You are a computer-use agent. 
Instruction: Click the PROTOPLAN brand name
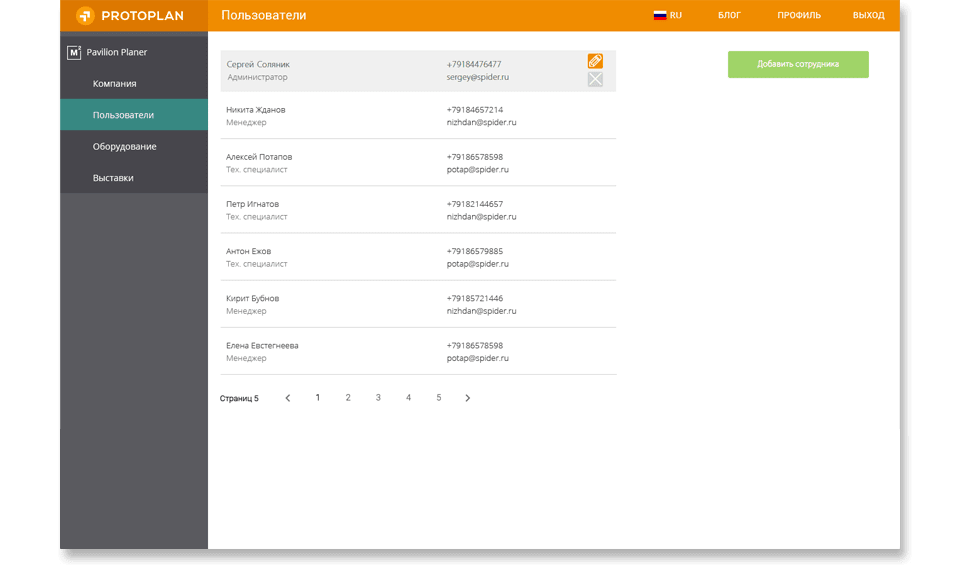pyautogui.click(x=143, y=16)
